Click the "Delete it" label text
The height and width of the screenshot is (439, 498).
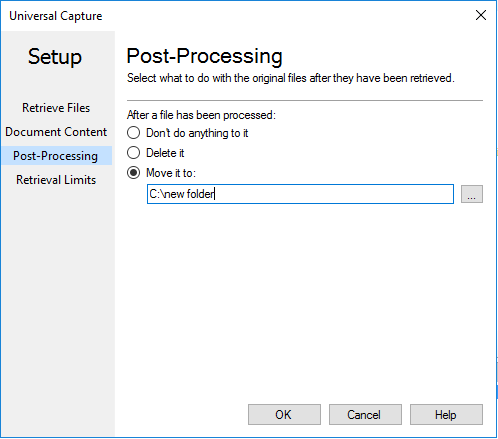pos(165,153)
